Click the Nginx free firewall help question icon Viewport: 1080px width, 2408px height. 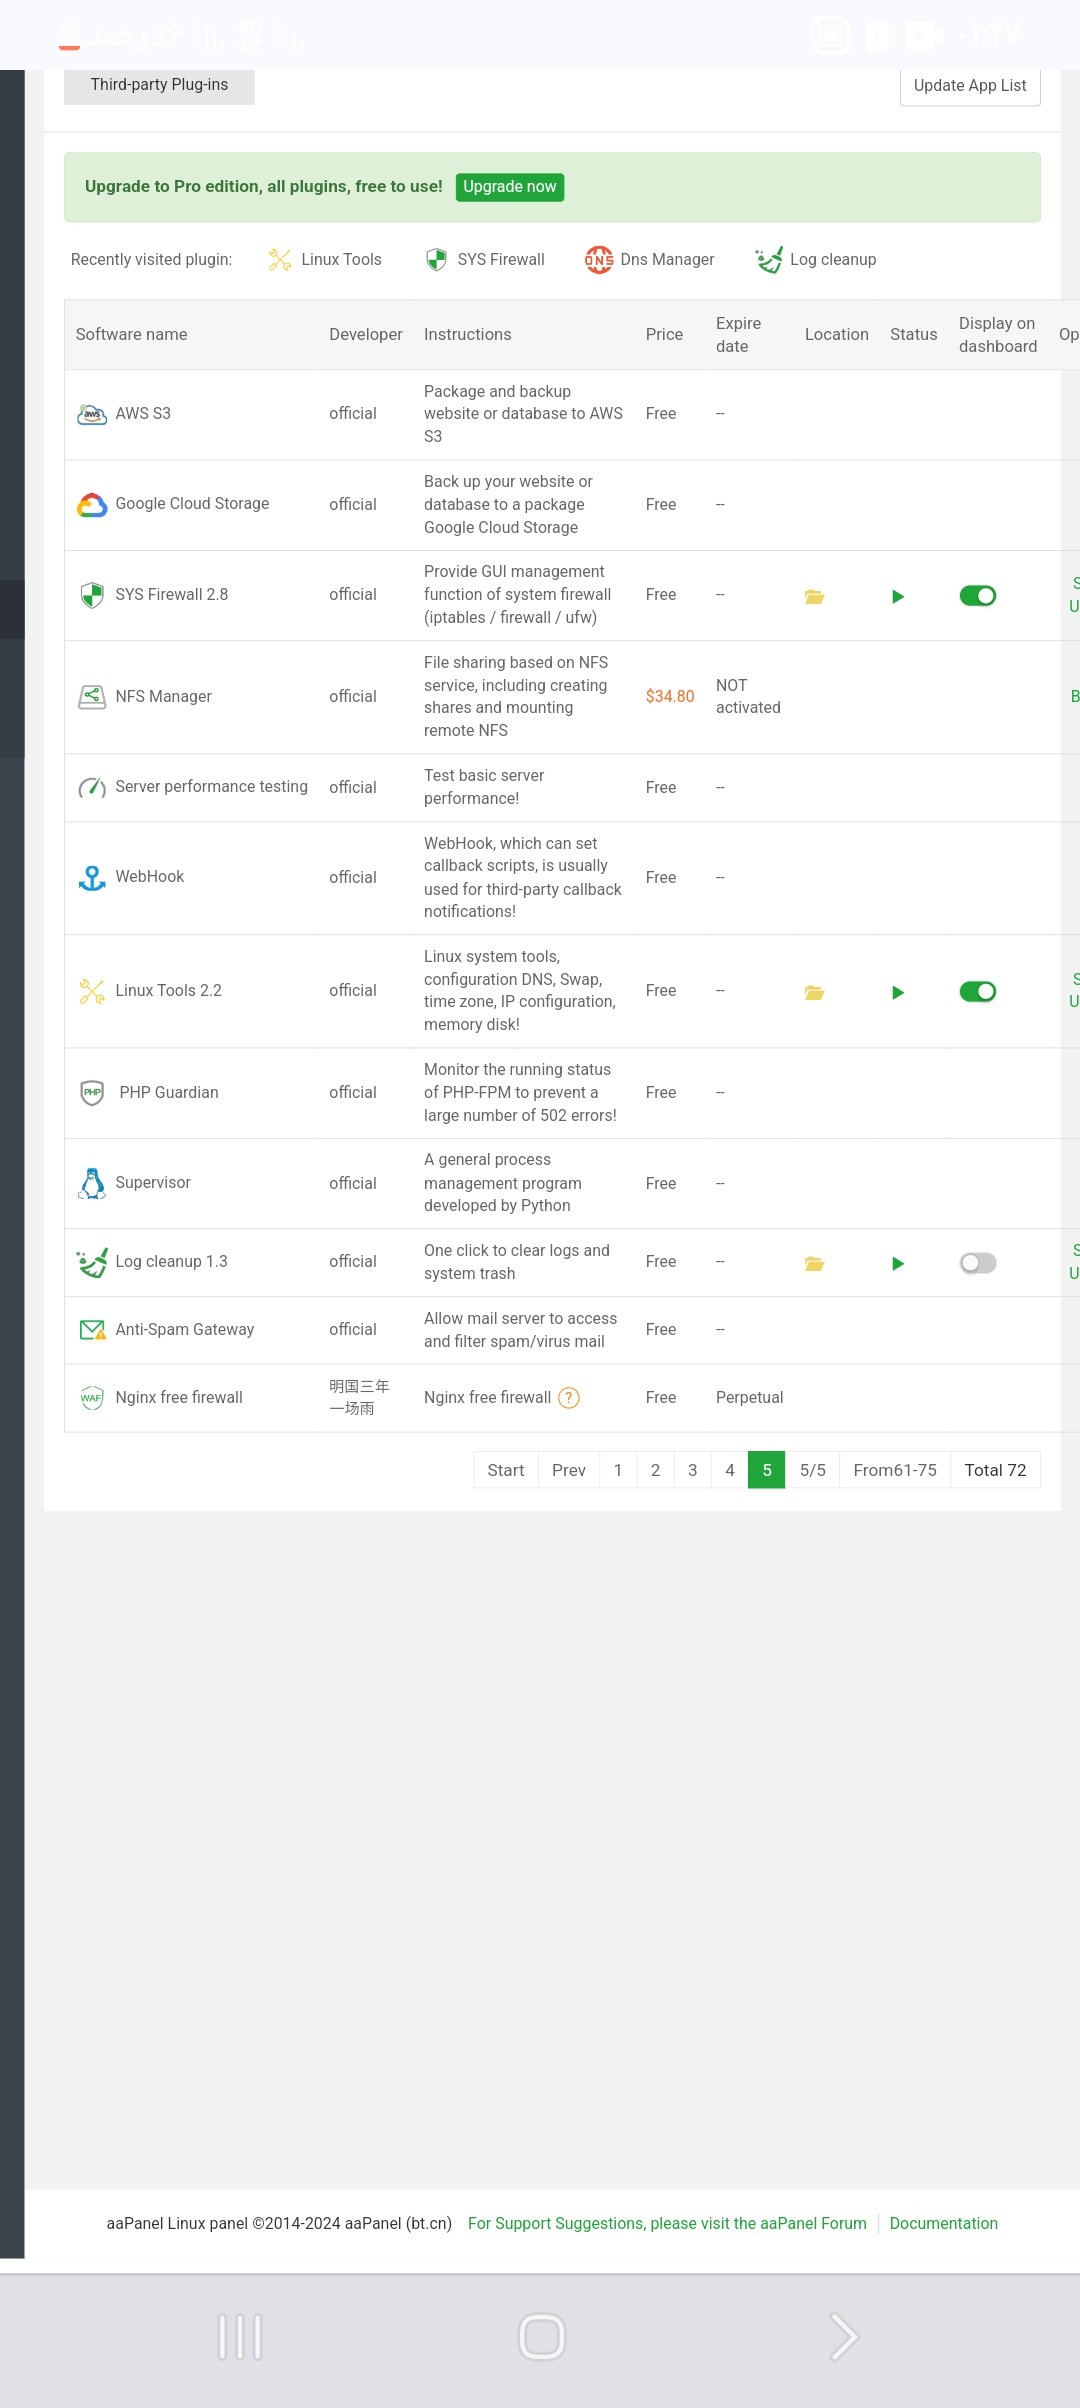569,1398
